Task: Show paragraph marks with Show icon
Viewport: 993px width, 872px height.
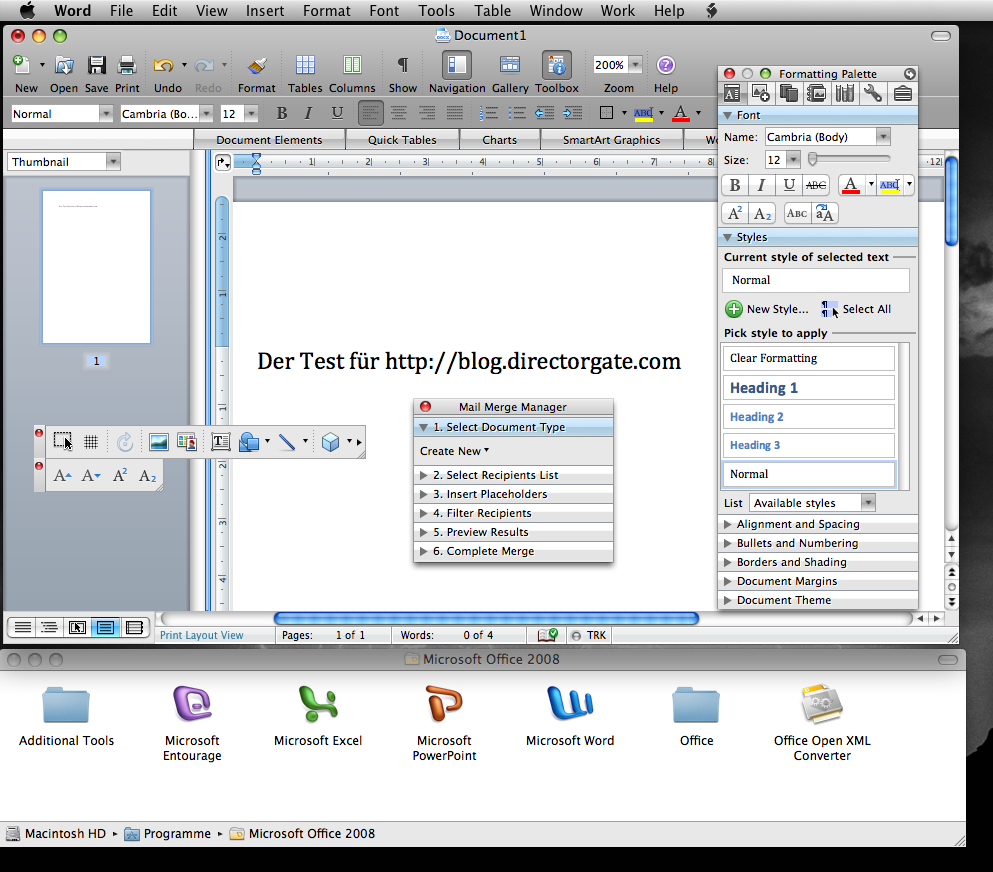Action: [x=402, y=65]
